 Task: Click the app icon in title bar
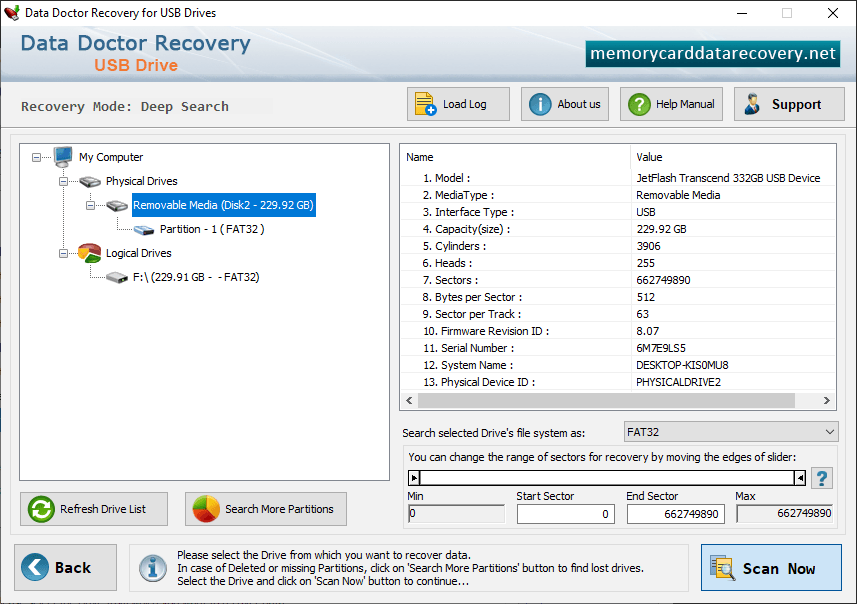[x=11, y=13]
